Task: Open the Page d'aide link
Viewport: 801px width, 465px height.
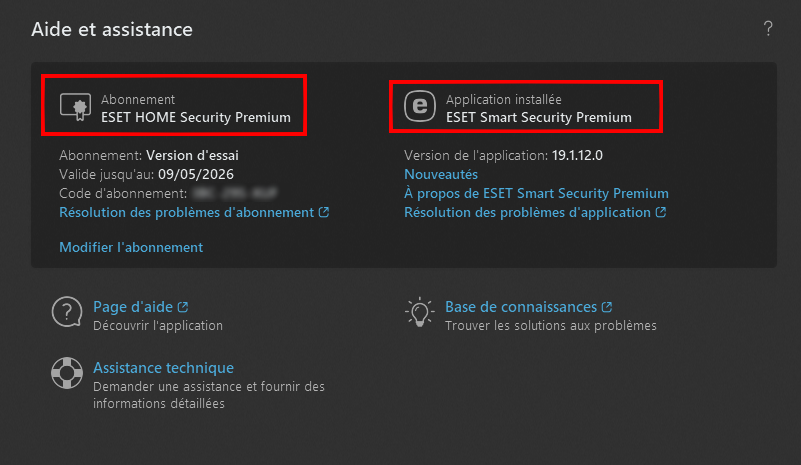Action: tap(134, 307)
